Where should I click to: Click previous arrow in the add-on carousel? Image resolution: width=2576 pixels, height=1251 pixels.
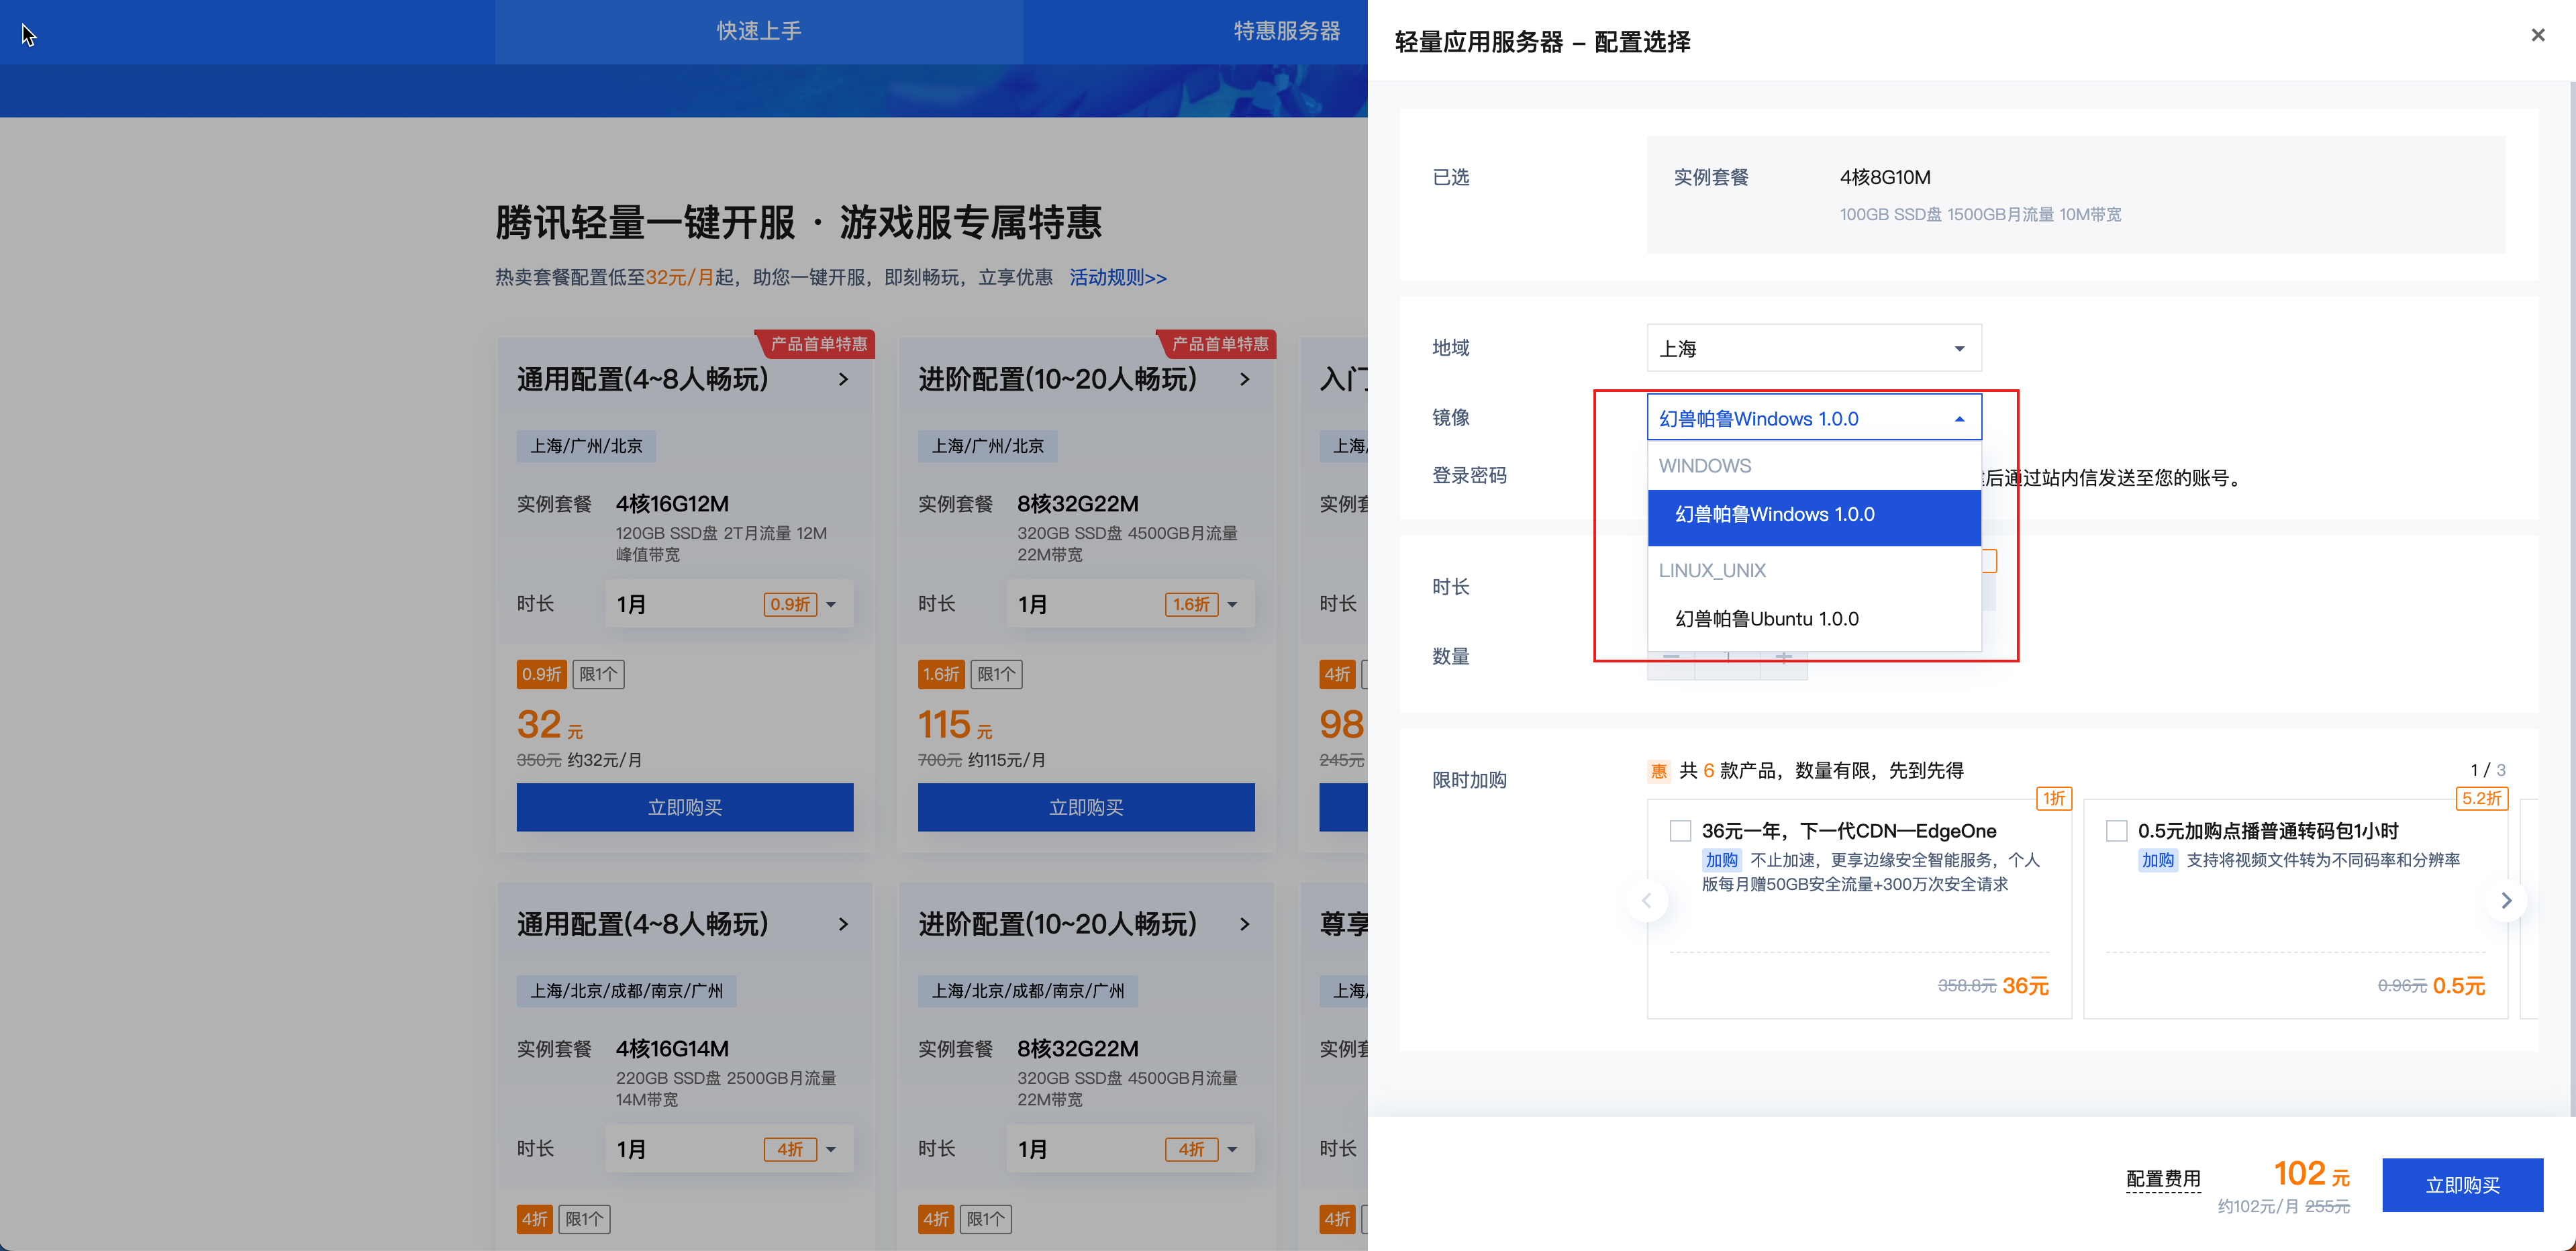click(1646, 899)
